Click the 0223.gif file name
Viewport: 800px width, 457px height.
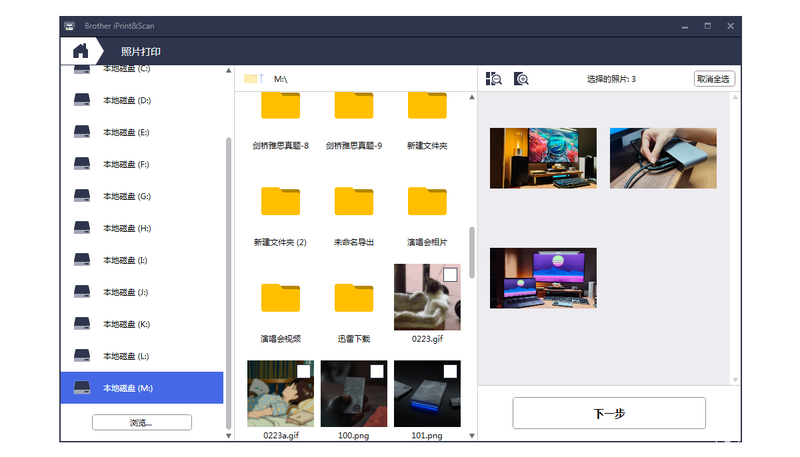pyautogui.click(x=427, y=339)
